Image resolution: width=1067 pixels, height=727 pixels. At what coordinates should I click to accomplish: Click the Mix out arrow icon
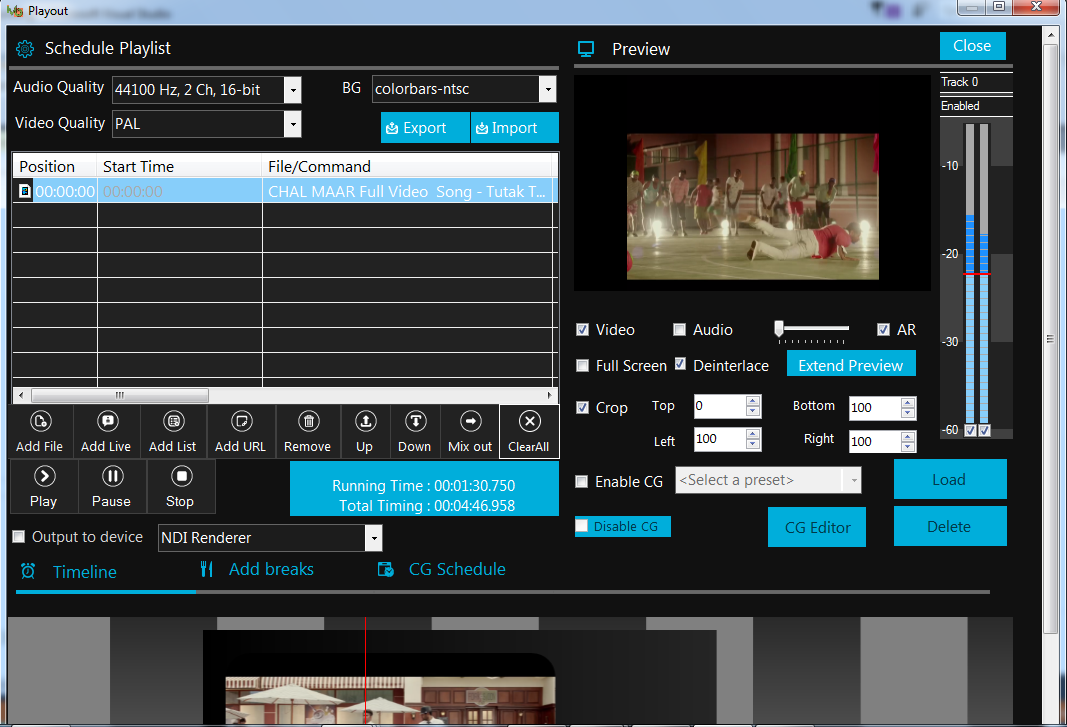(x=470, y=422)
